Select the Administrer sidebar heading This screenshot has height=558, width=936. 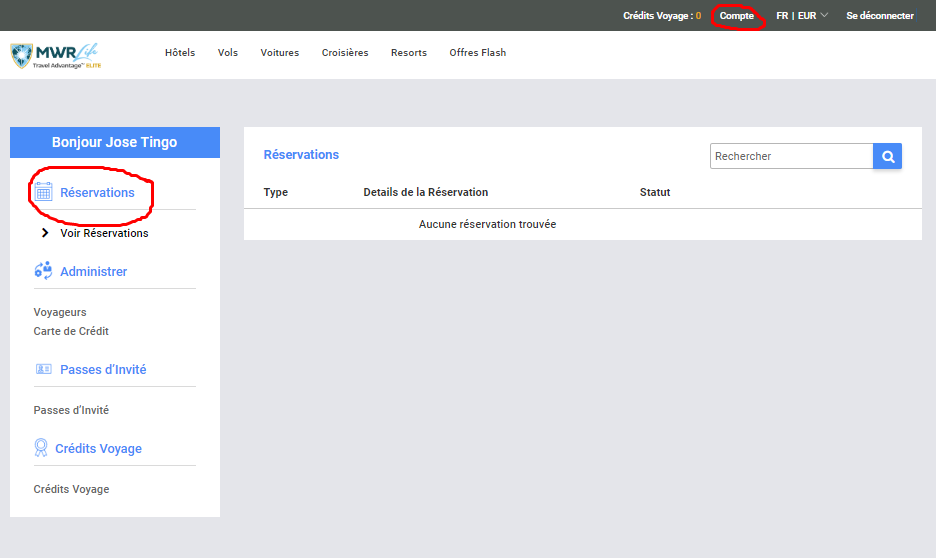(94, 272)
